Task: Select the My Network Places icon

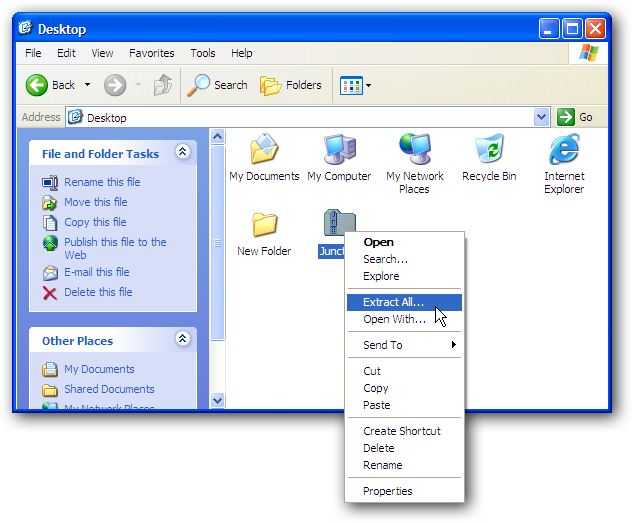Action: [415, 164]
